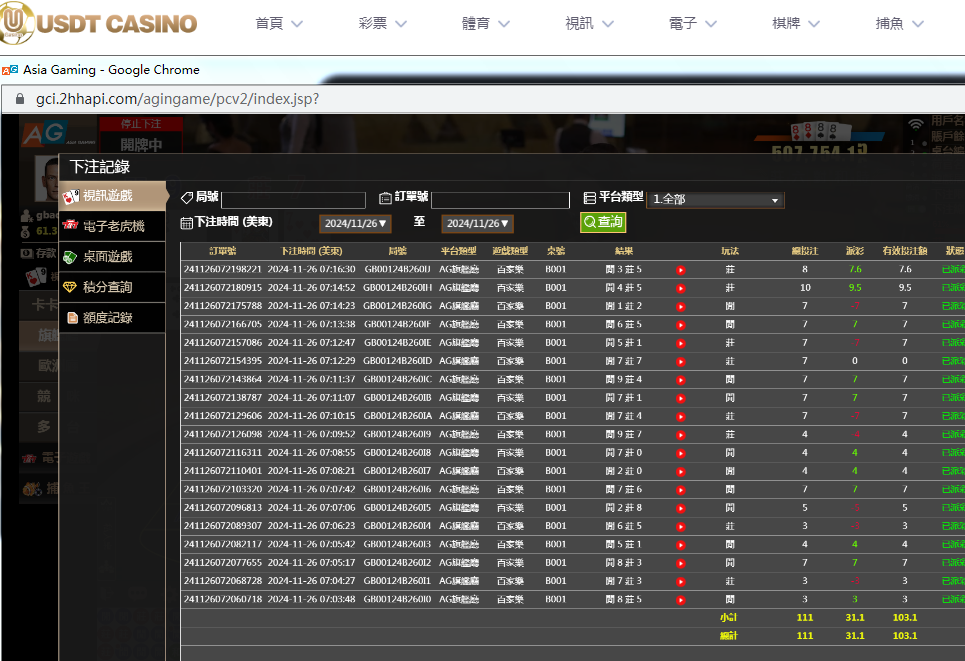Viewport: 965px width, 661px height.
Task: Switch to the 電子老虎機 records tab
Action: [x=112, y=226]
